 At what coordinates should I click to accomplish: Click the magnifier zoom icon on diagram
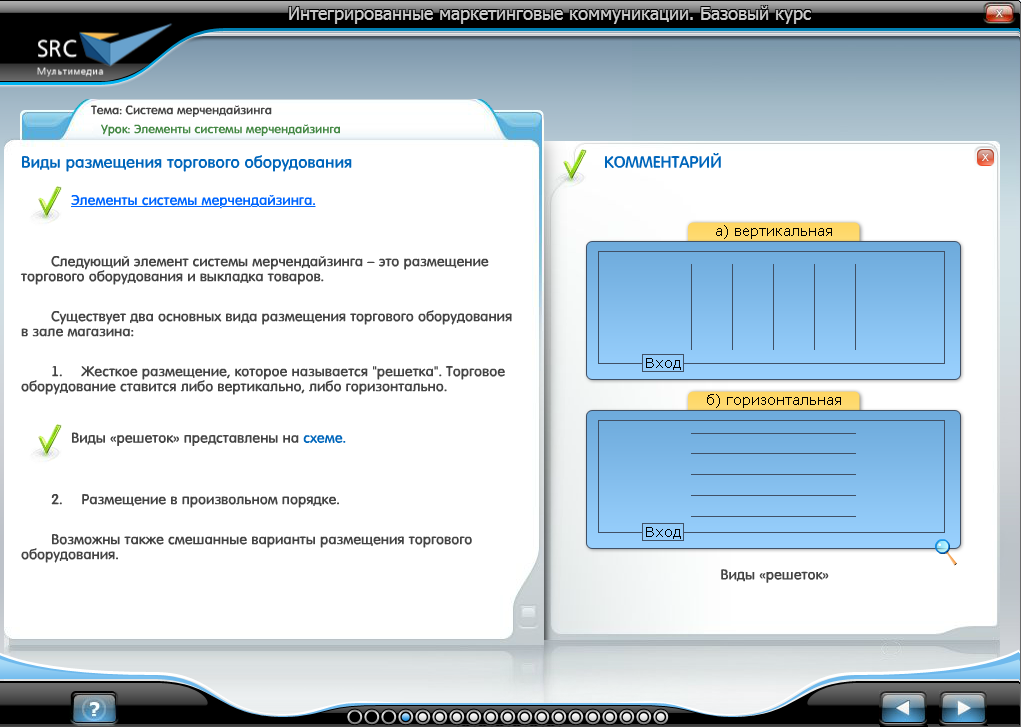[945, 552]
